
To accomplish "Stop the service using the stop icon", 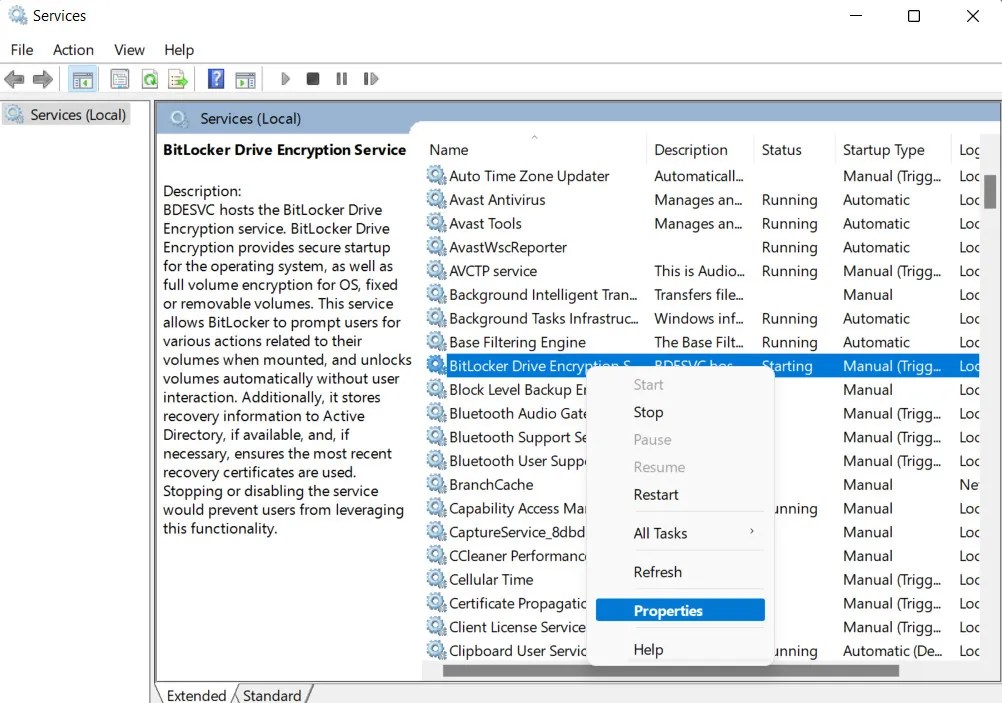I will (312, 79).
